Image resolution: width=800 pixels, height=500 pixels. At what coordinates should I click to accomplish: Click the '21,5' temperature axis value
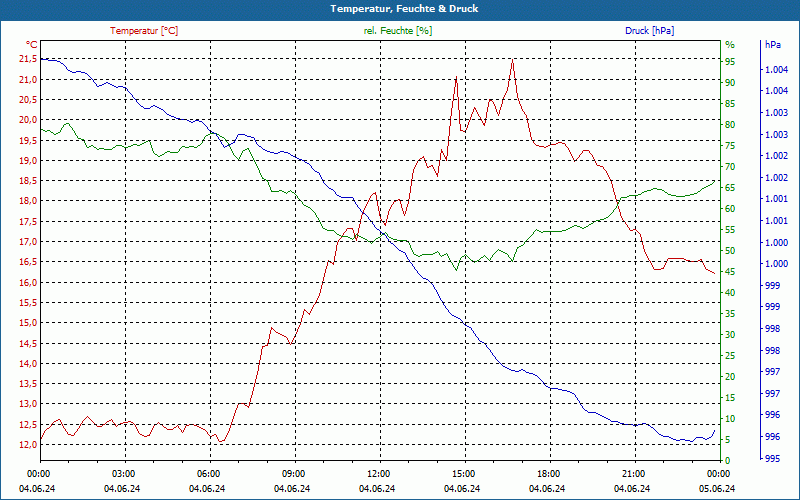tap(28, 59)
